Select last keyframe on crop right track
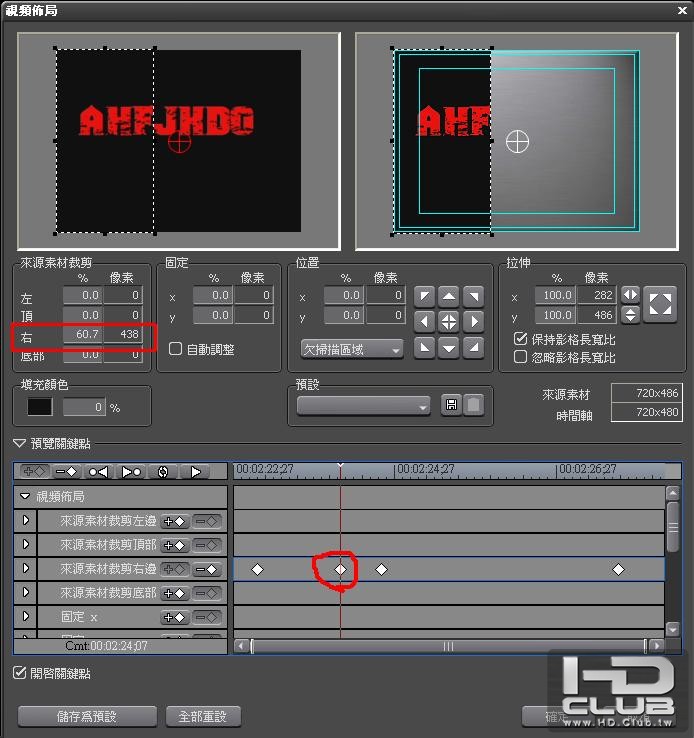The image size is (694, 738). 618,570
